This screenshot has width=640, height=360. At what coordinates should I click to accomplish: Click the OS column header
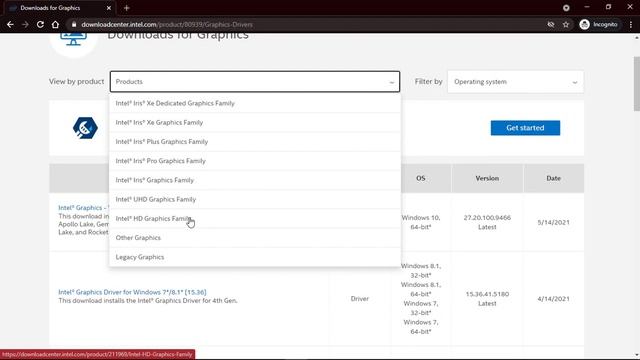coord(421,178)
